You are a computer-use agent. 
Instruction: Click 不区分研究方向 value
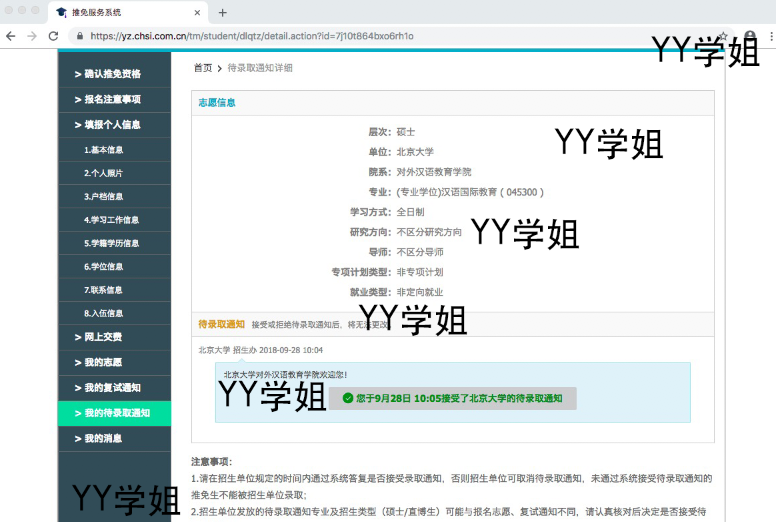coord(429,232)
